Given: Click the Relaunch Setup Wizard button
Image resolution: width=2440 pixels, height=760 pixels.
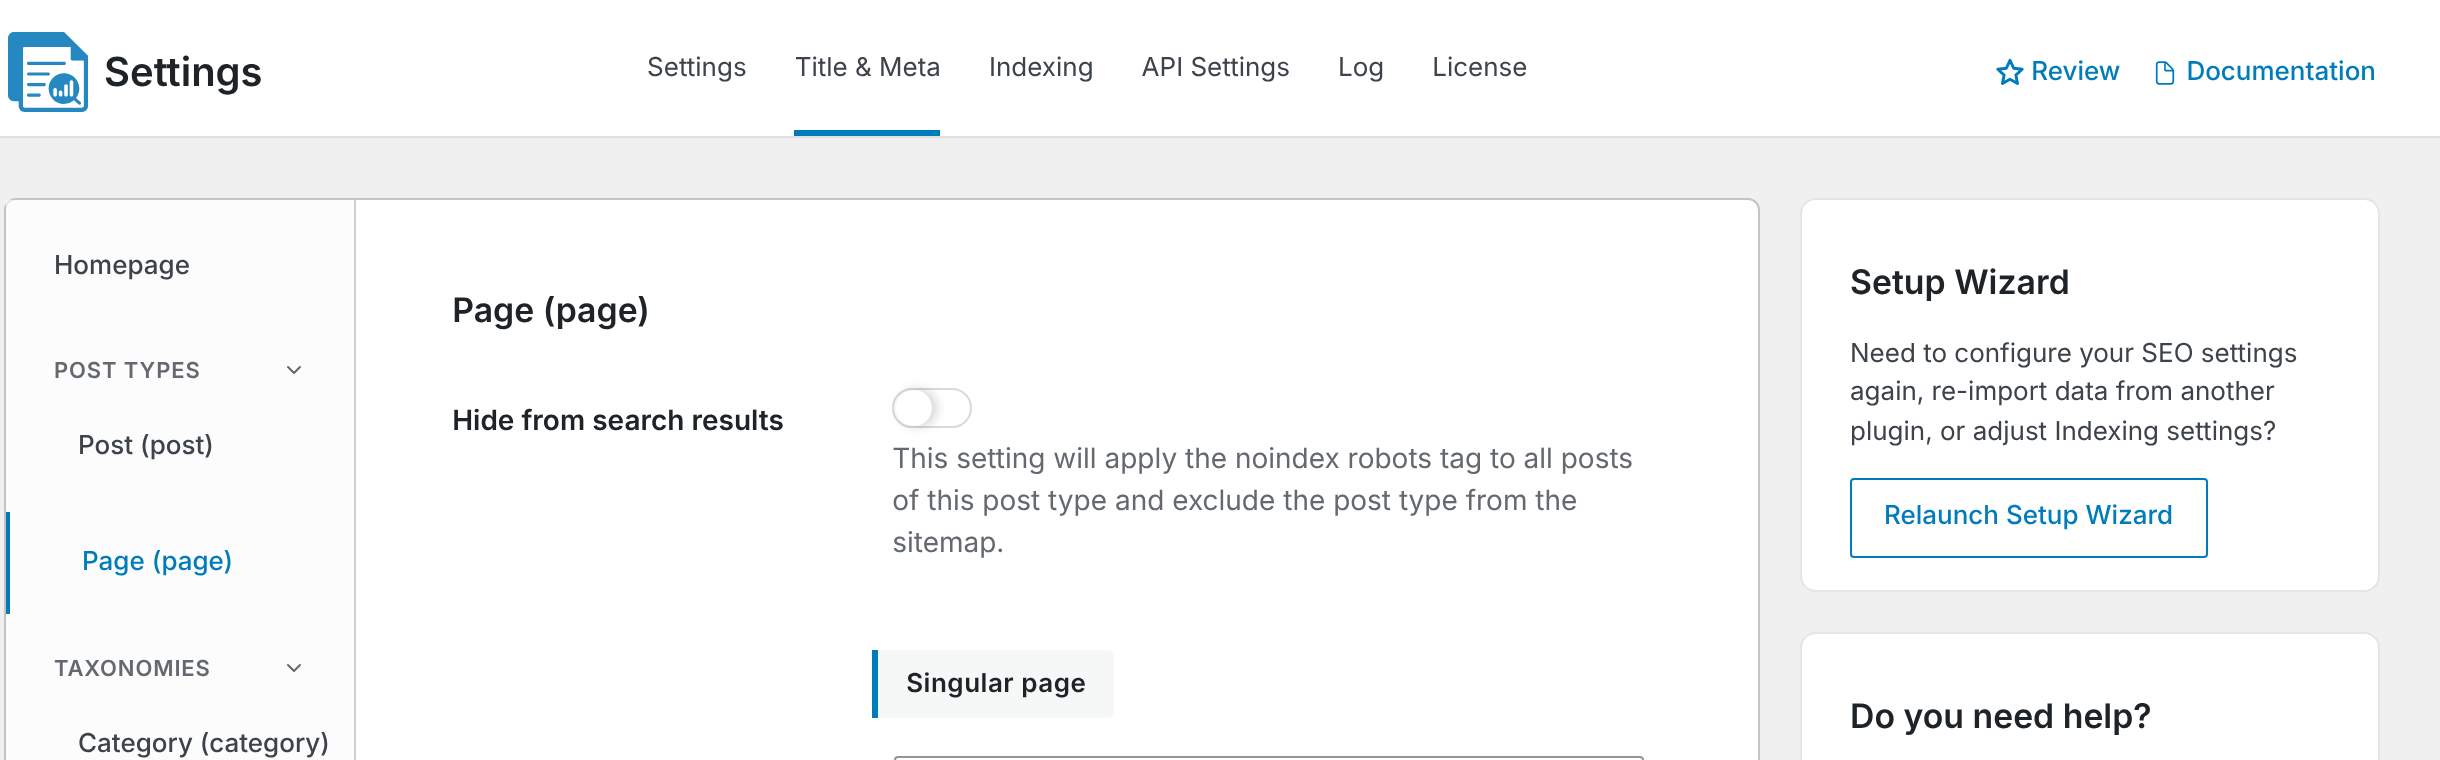Looking at the screenshot, I should 2029,517.
